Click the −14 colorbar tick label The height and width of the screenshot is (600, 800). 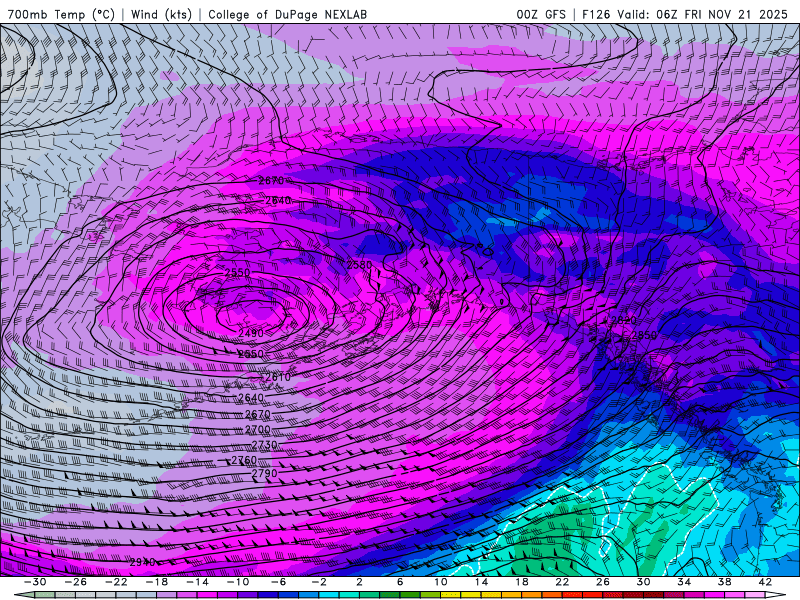pyautogui.click(x=197, y=582)
